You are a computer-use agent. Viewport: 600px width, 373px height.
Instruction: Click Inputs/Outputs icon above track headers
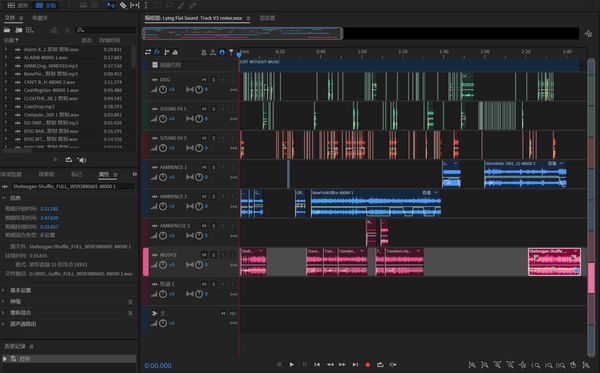148,52
